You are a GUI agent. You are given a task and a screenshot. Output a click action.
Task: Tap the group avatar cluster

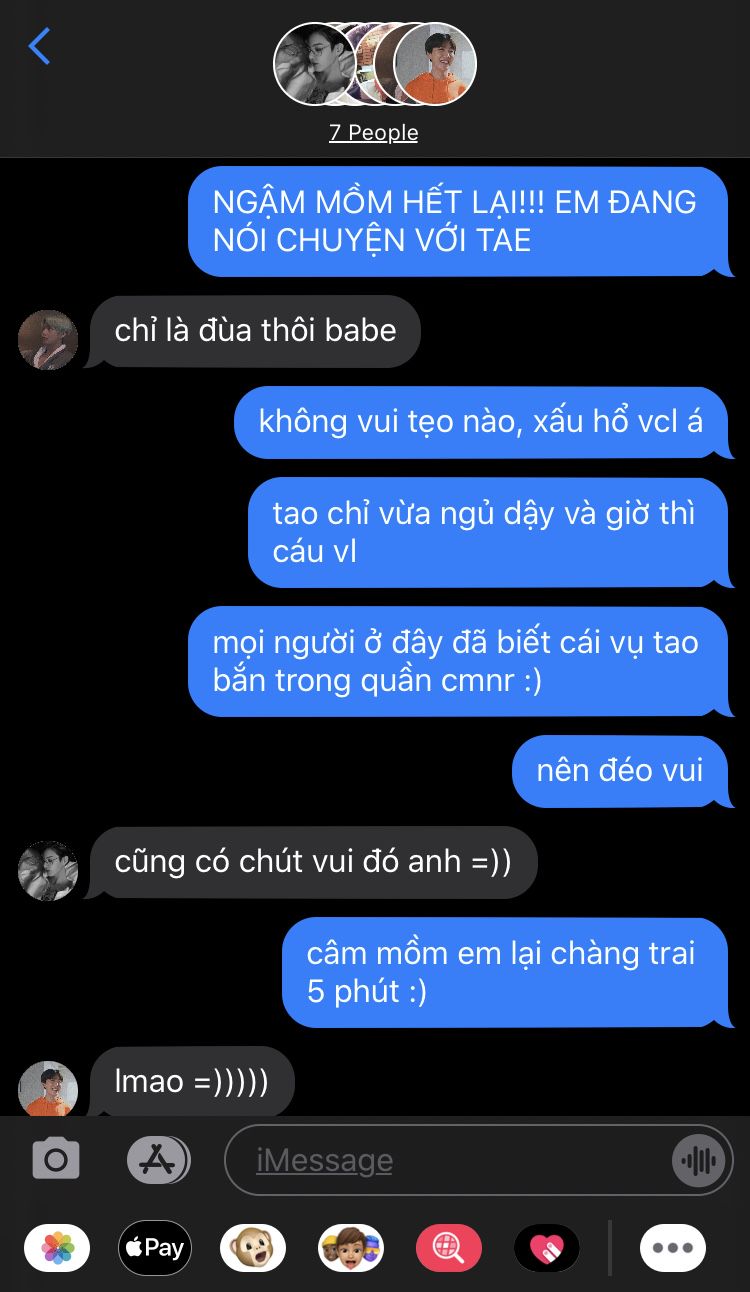click(375, 64)
